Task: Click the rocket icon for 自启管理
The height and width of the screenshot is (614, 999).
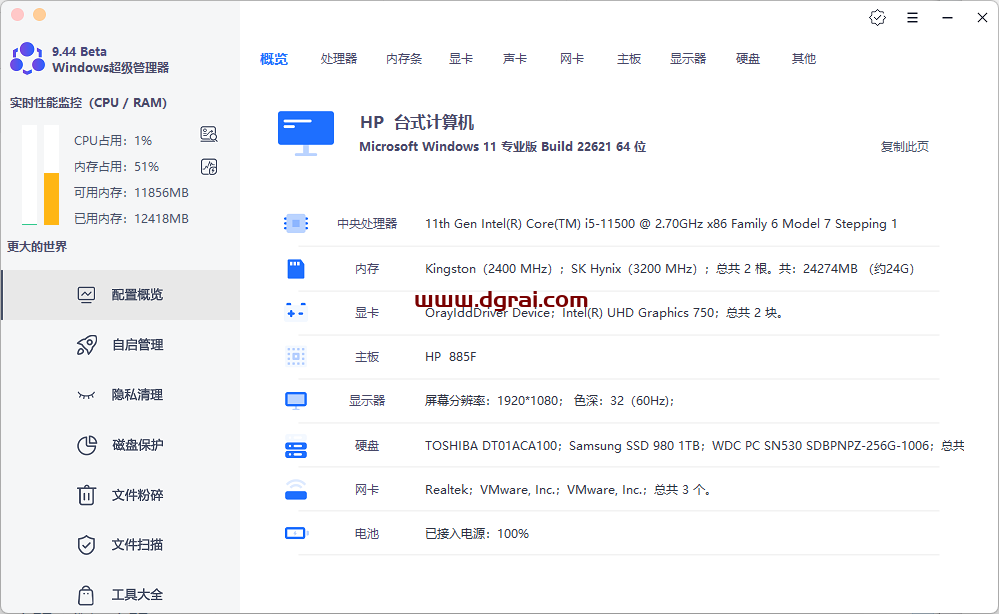Action: pos(87,345)
